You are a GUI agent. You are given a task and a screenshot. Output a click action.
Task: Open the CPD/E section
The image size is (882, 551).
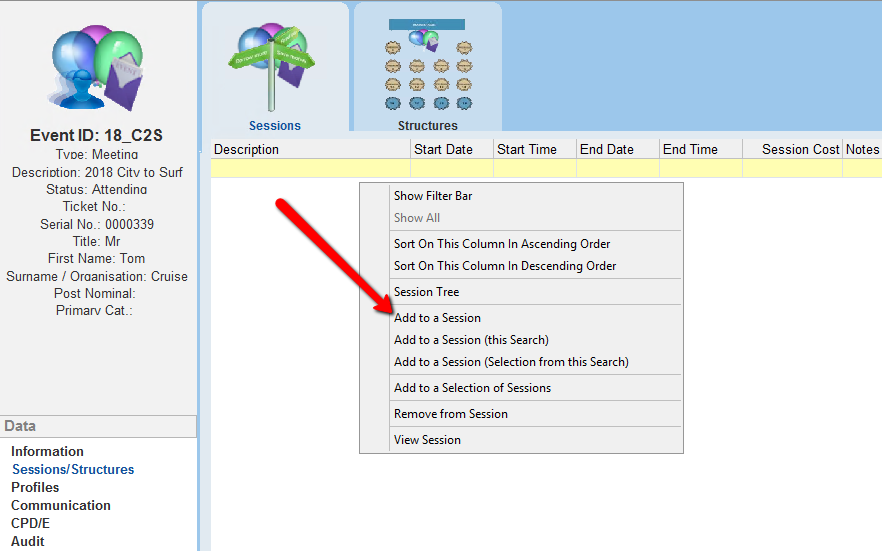30,524
